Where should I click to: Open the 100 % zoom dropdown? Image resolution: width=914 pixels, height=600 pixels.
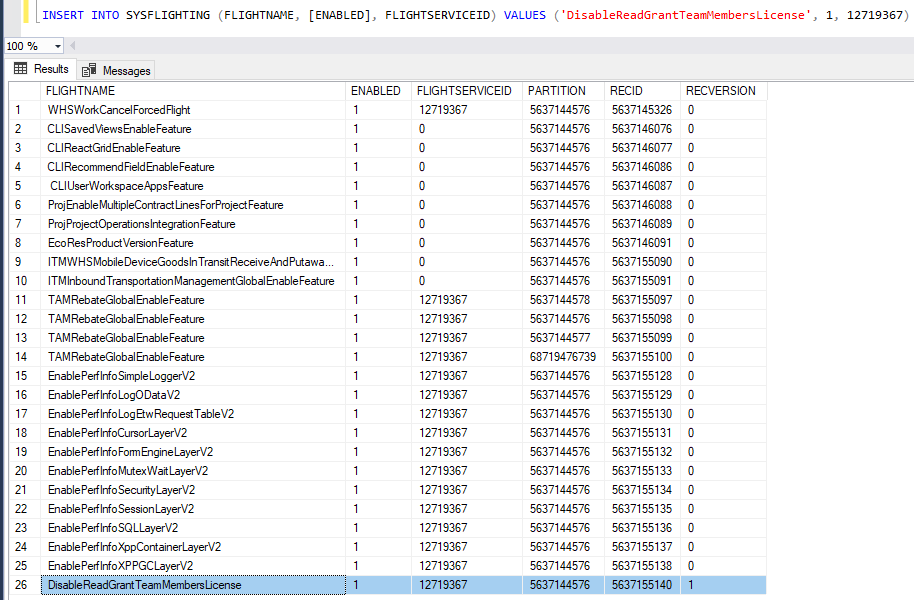click(57, 46)
